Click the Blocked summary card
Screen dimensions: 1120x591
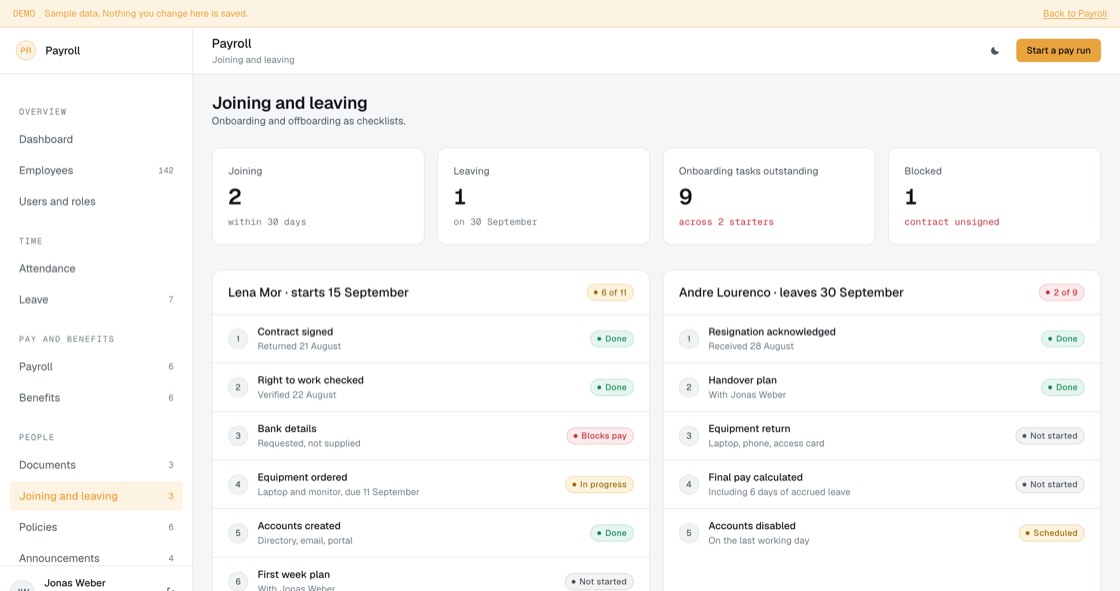tap(994, 197)
